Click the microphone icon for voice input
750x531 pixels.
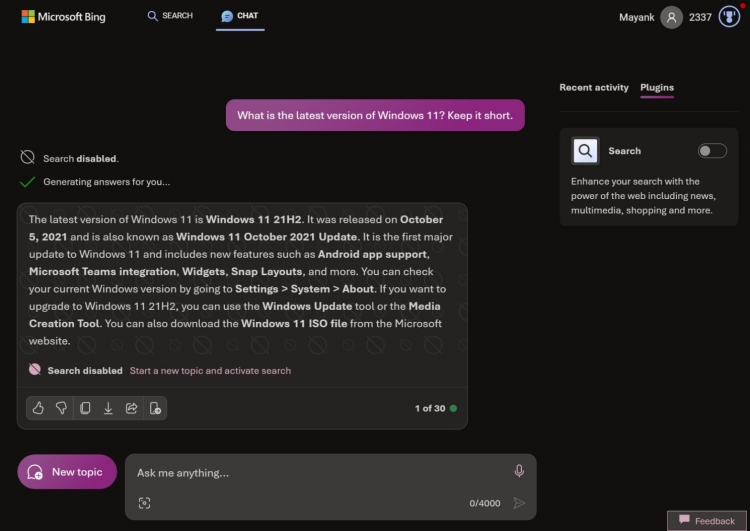pos(519,471)
